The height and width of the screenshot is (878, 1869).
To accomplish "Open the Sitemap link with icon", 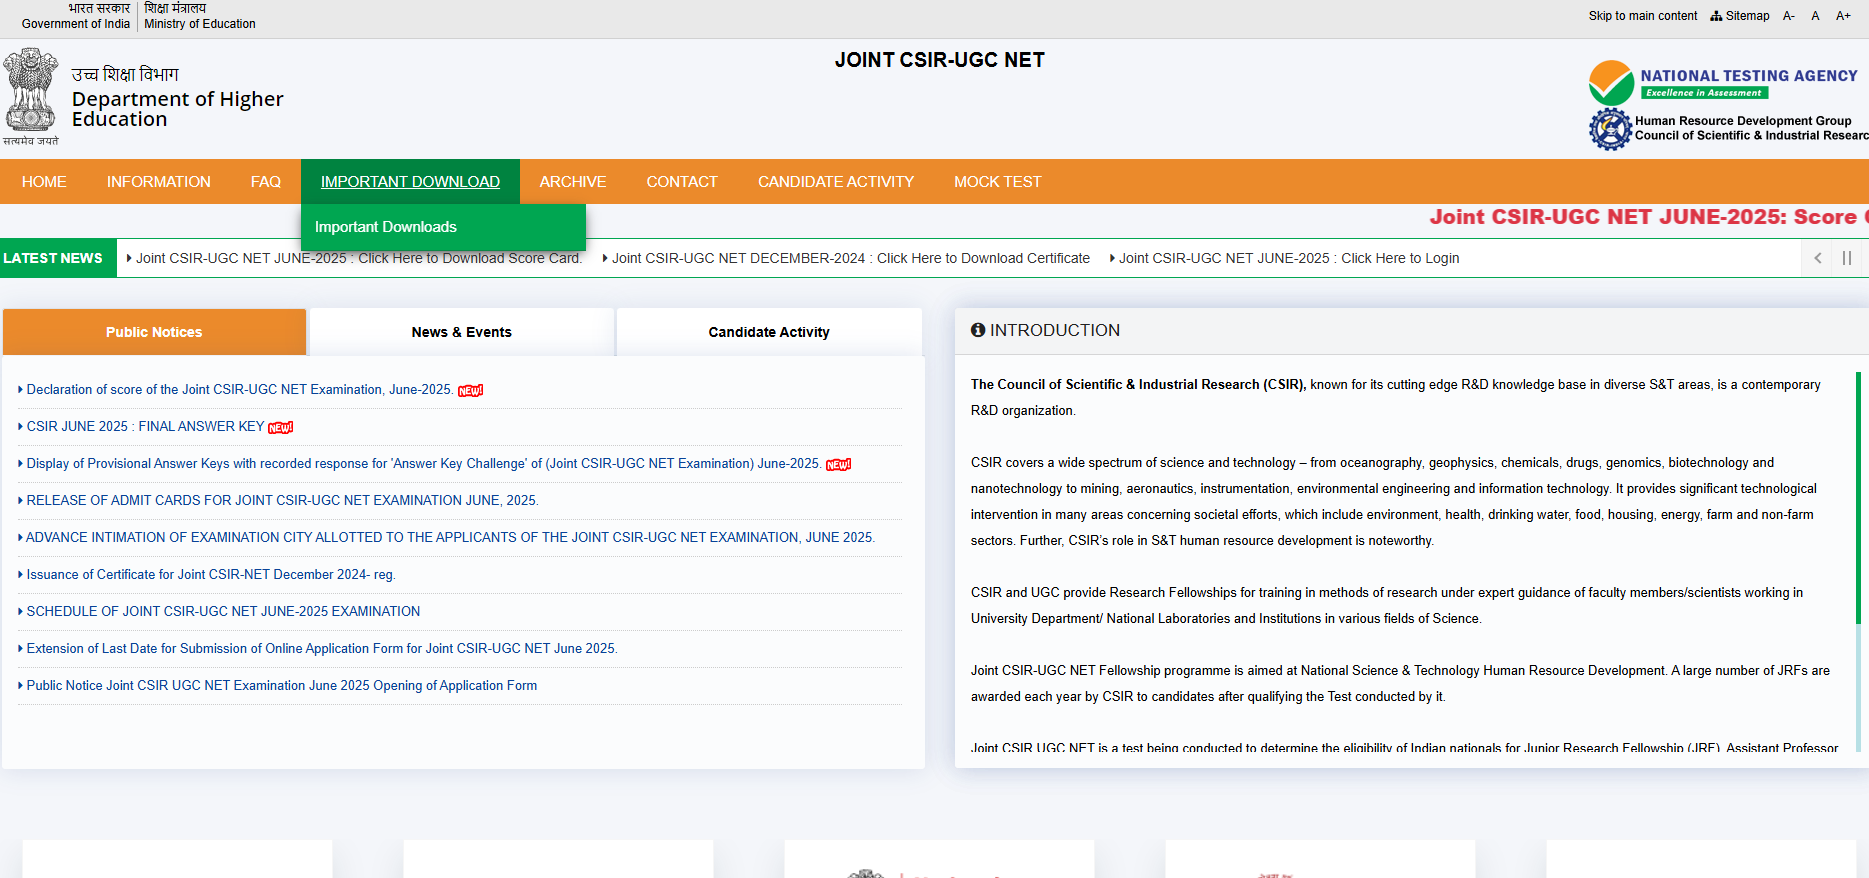I will [1740, 16].
